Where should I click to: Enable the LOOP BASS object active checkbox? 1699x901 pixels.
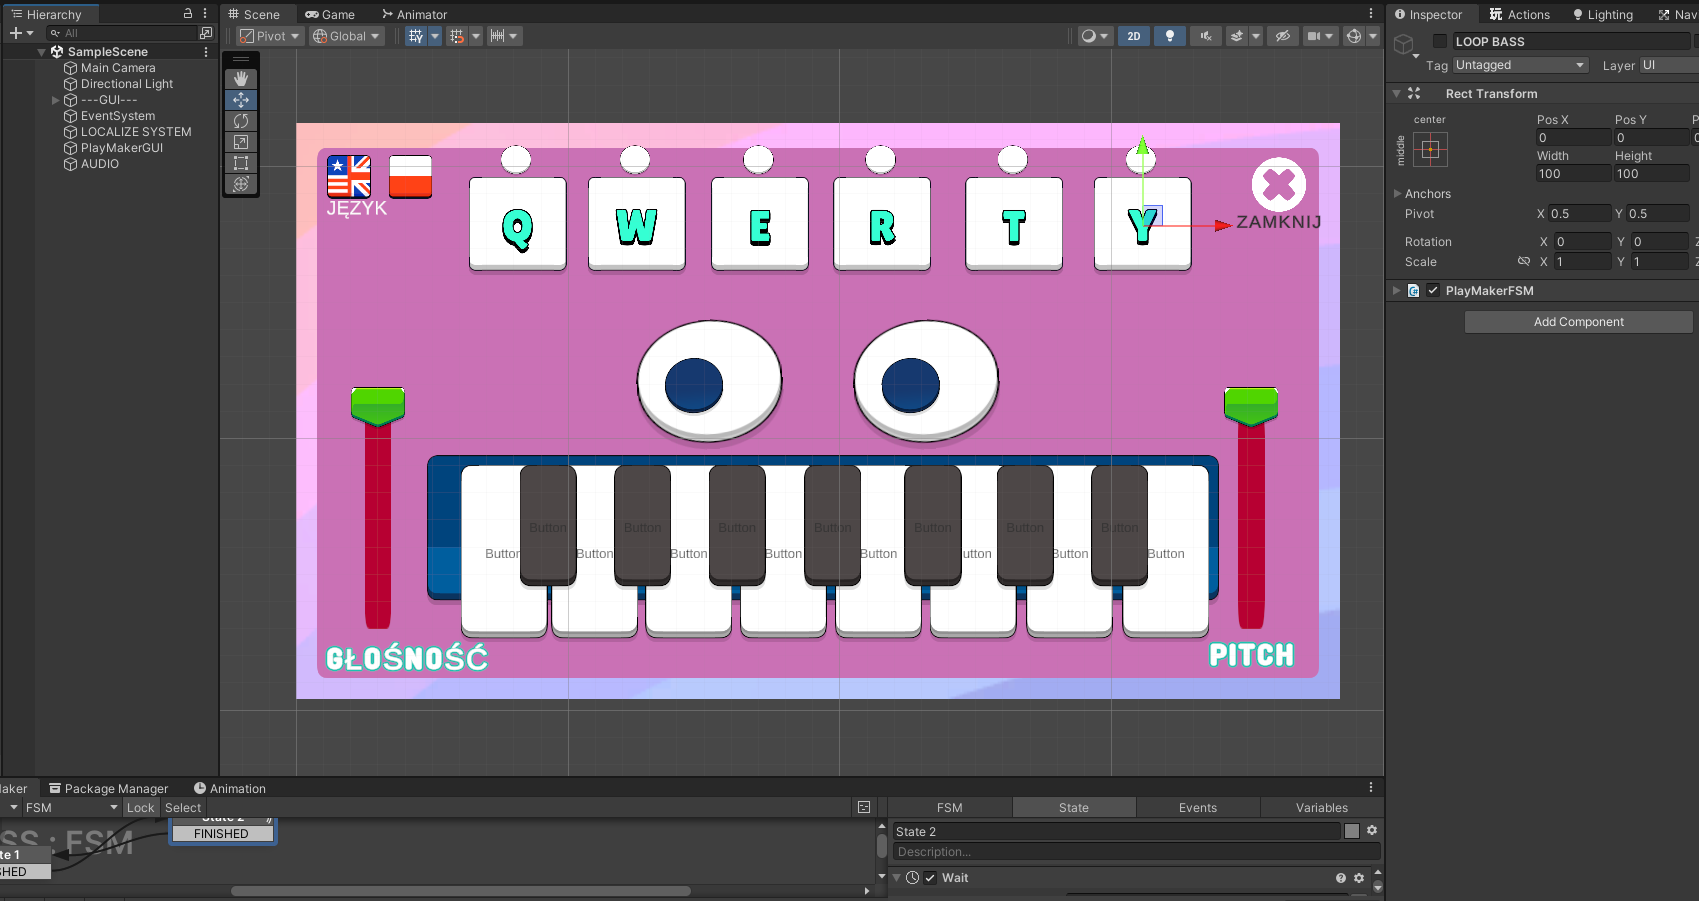1440,42
